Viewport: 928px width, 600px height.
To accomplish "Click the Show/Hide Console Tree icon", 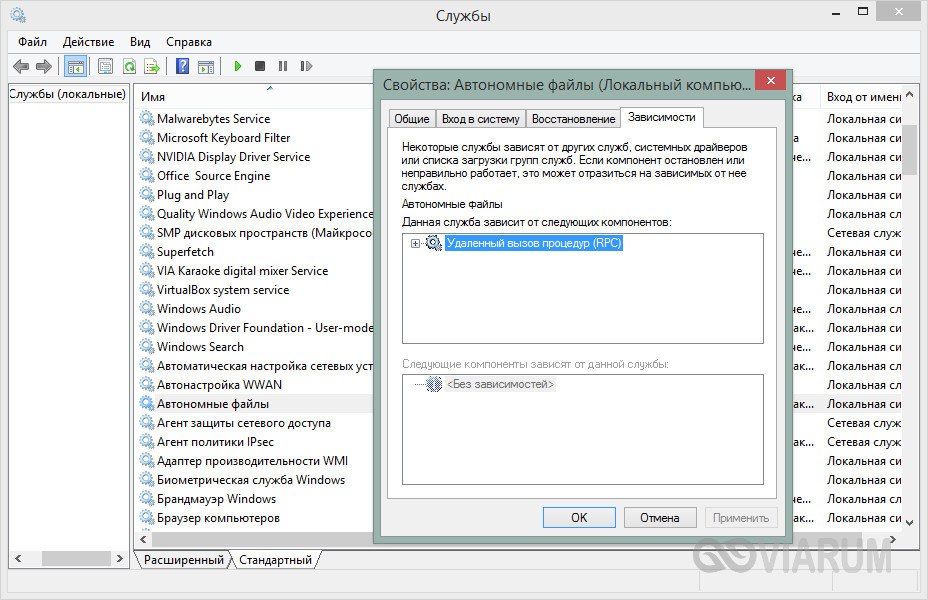I will pos(76,66).
